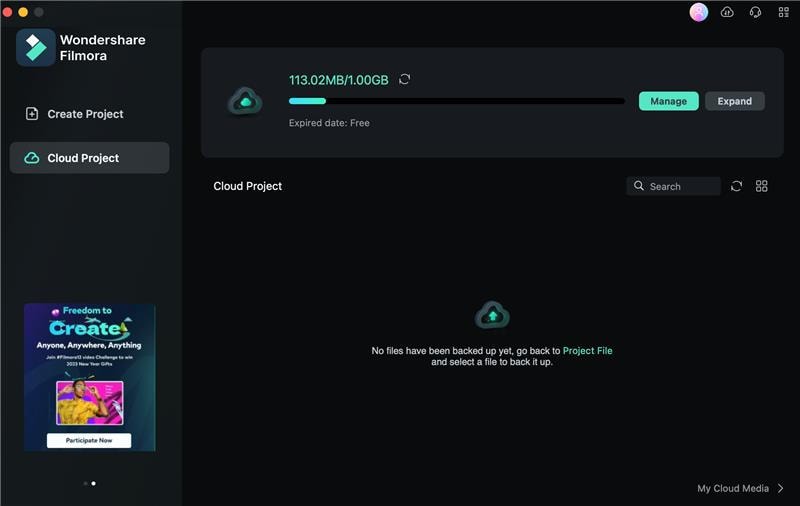Screen dimensions: 800x506
Task: Open the apps grid icon in title bar
Action: [x=784, y=12]
